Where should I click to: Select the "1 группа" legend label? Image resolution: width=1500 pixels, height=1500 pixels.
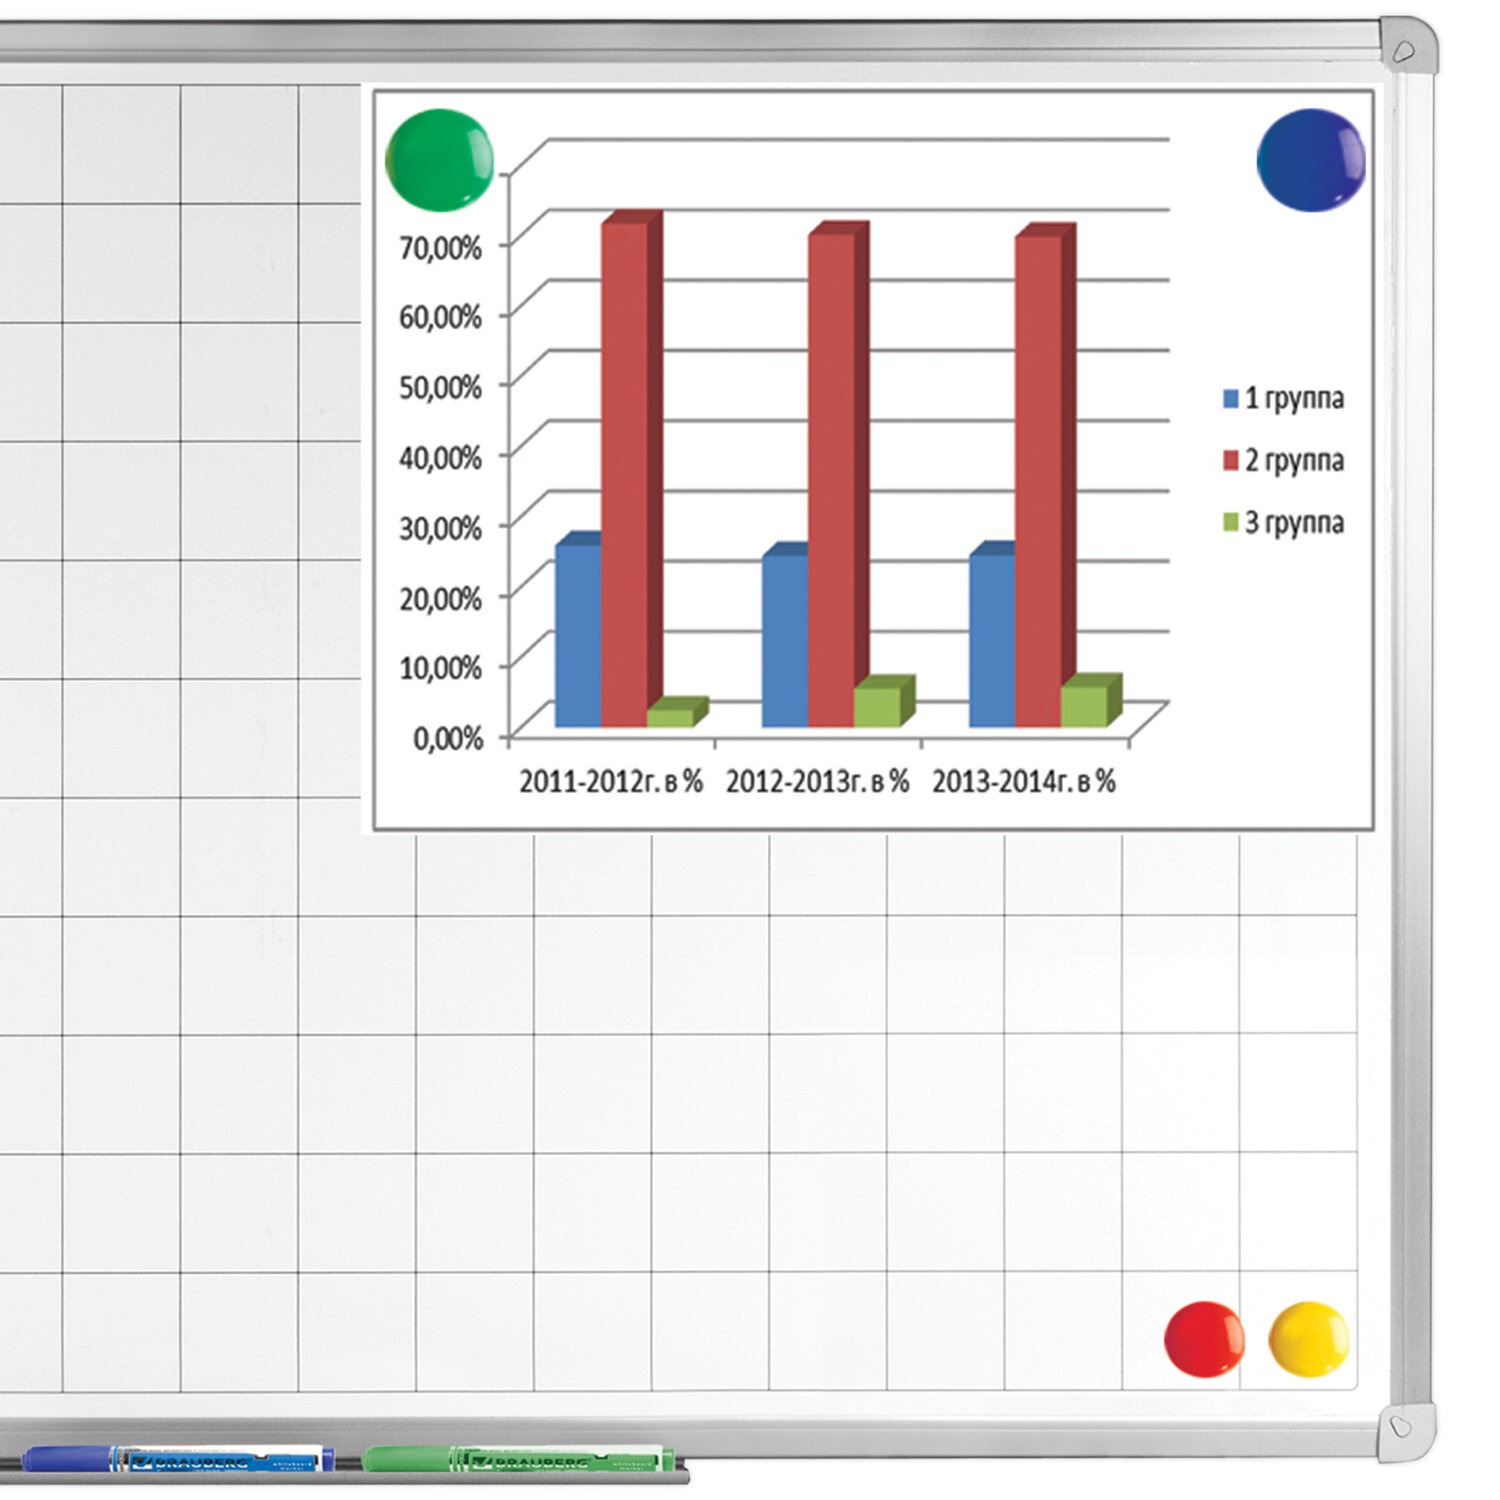tap(1294, 399)
